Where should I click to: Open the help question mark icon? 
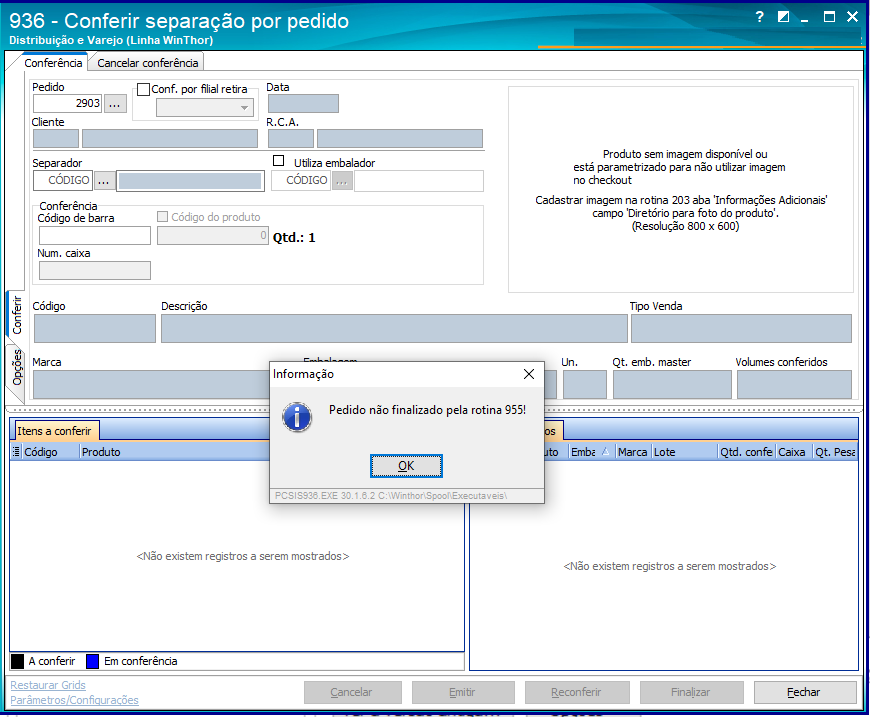pyautogui.click(x=760, y=17)
